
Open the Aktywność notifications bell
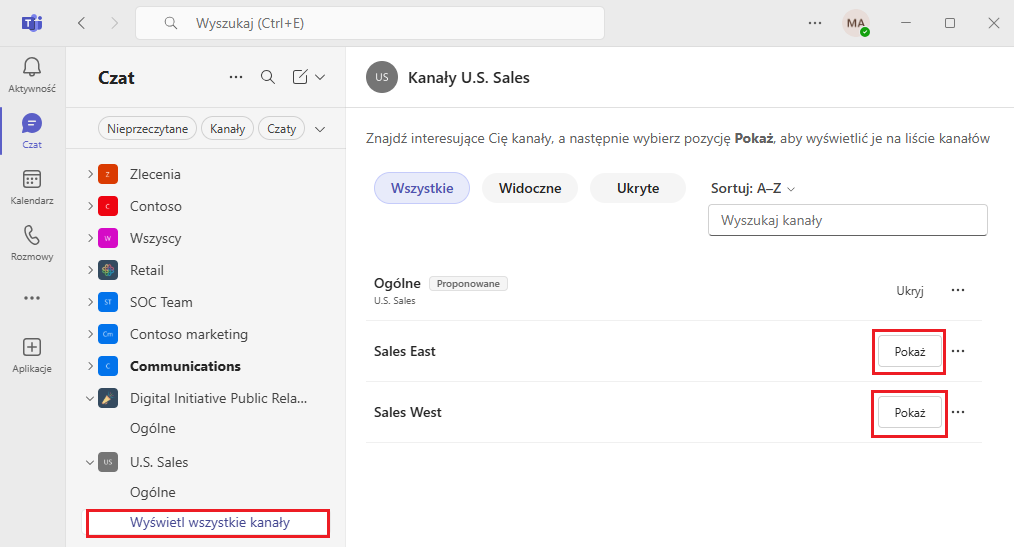click(x=32, y=74)
